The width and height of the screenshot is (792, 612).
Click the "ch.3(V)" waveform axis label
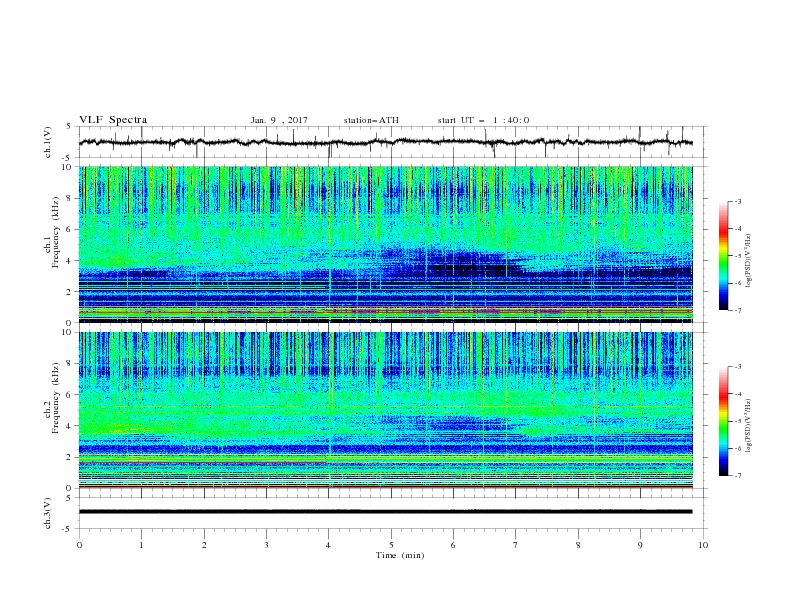pos(48,513)
